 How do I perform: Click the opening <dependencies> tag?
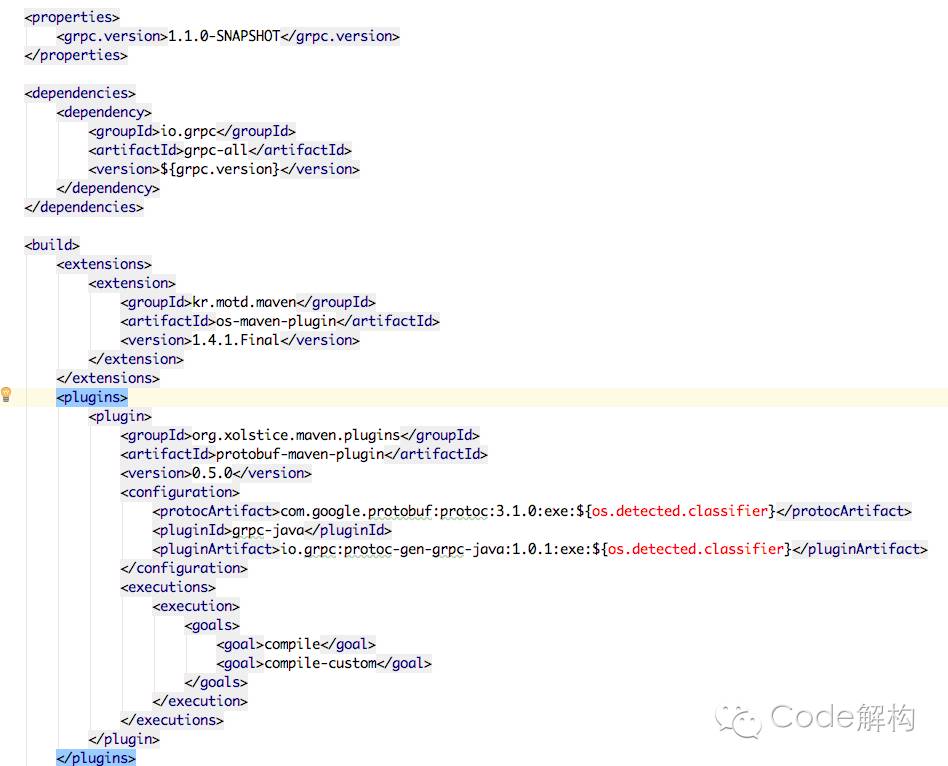click(x=80, y=93)
